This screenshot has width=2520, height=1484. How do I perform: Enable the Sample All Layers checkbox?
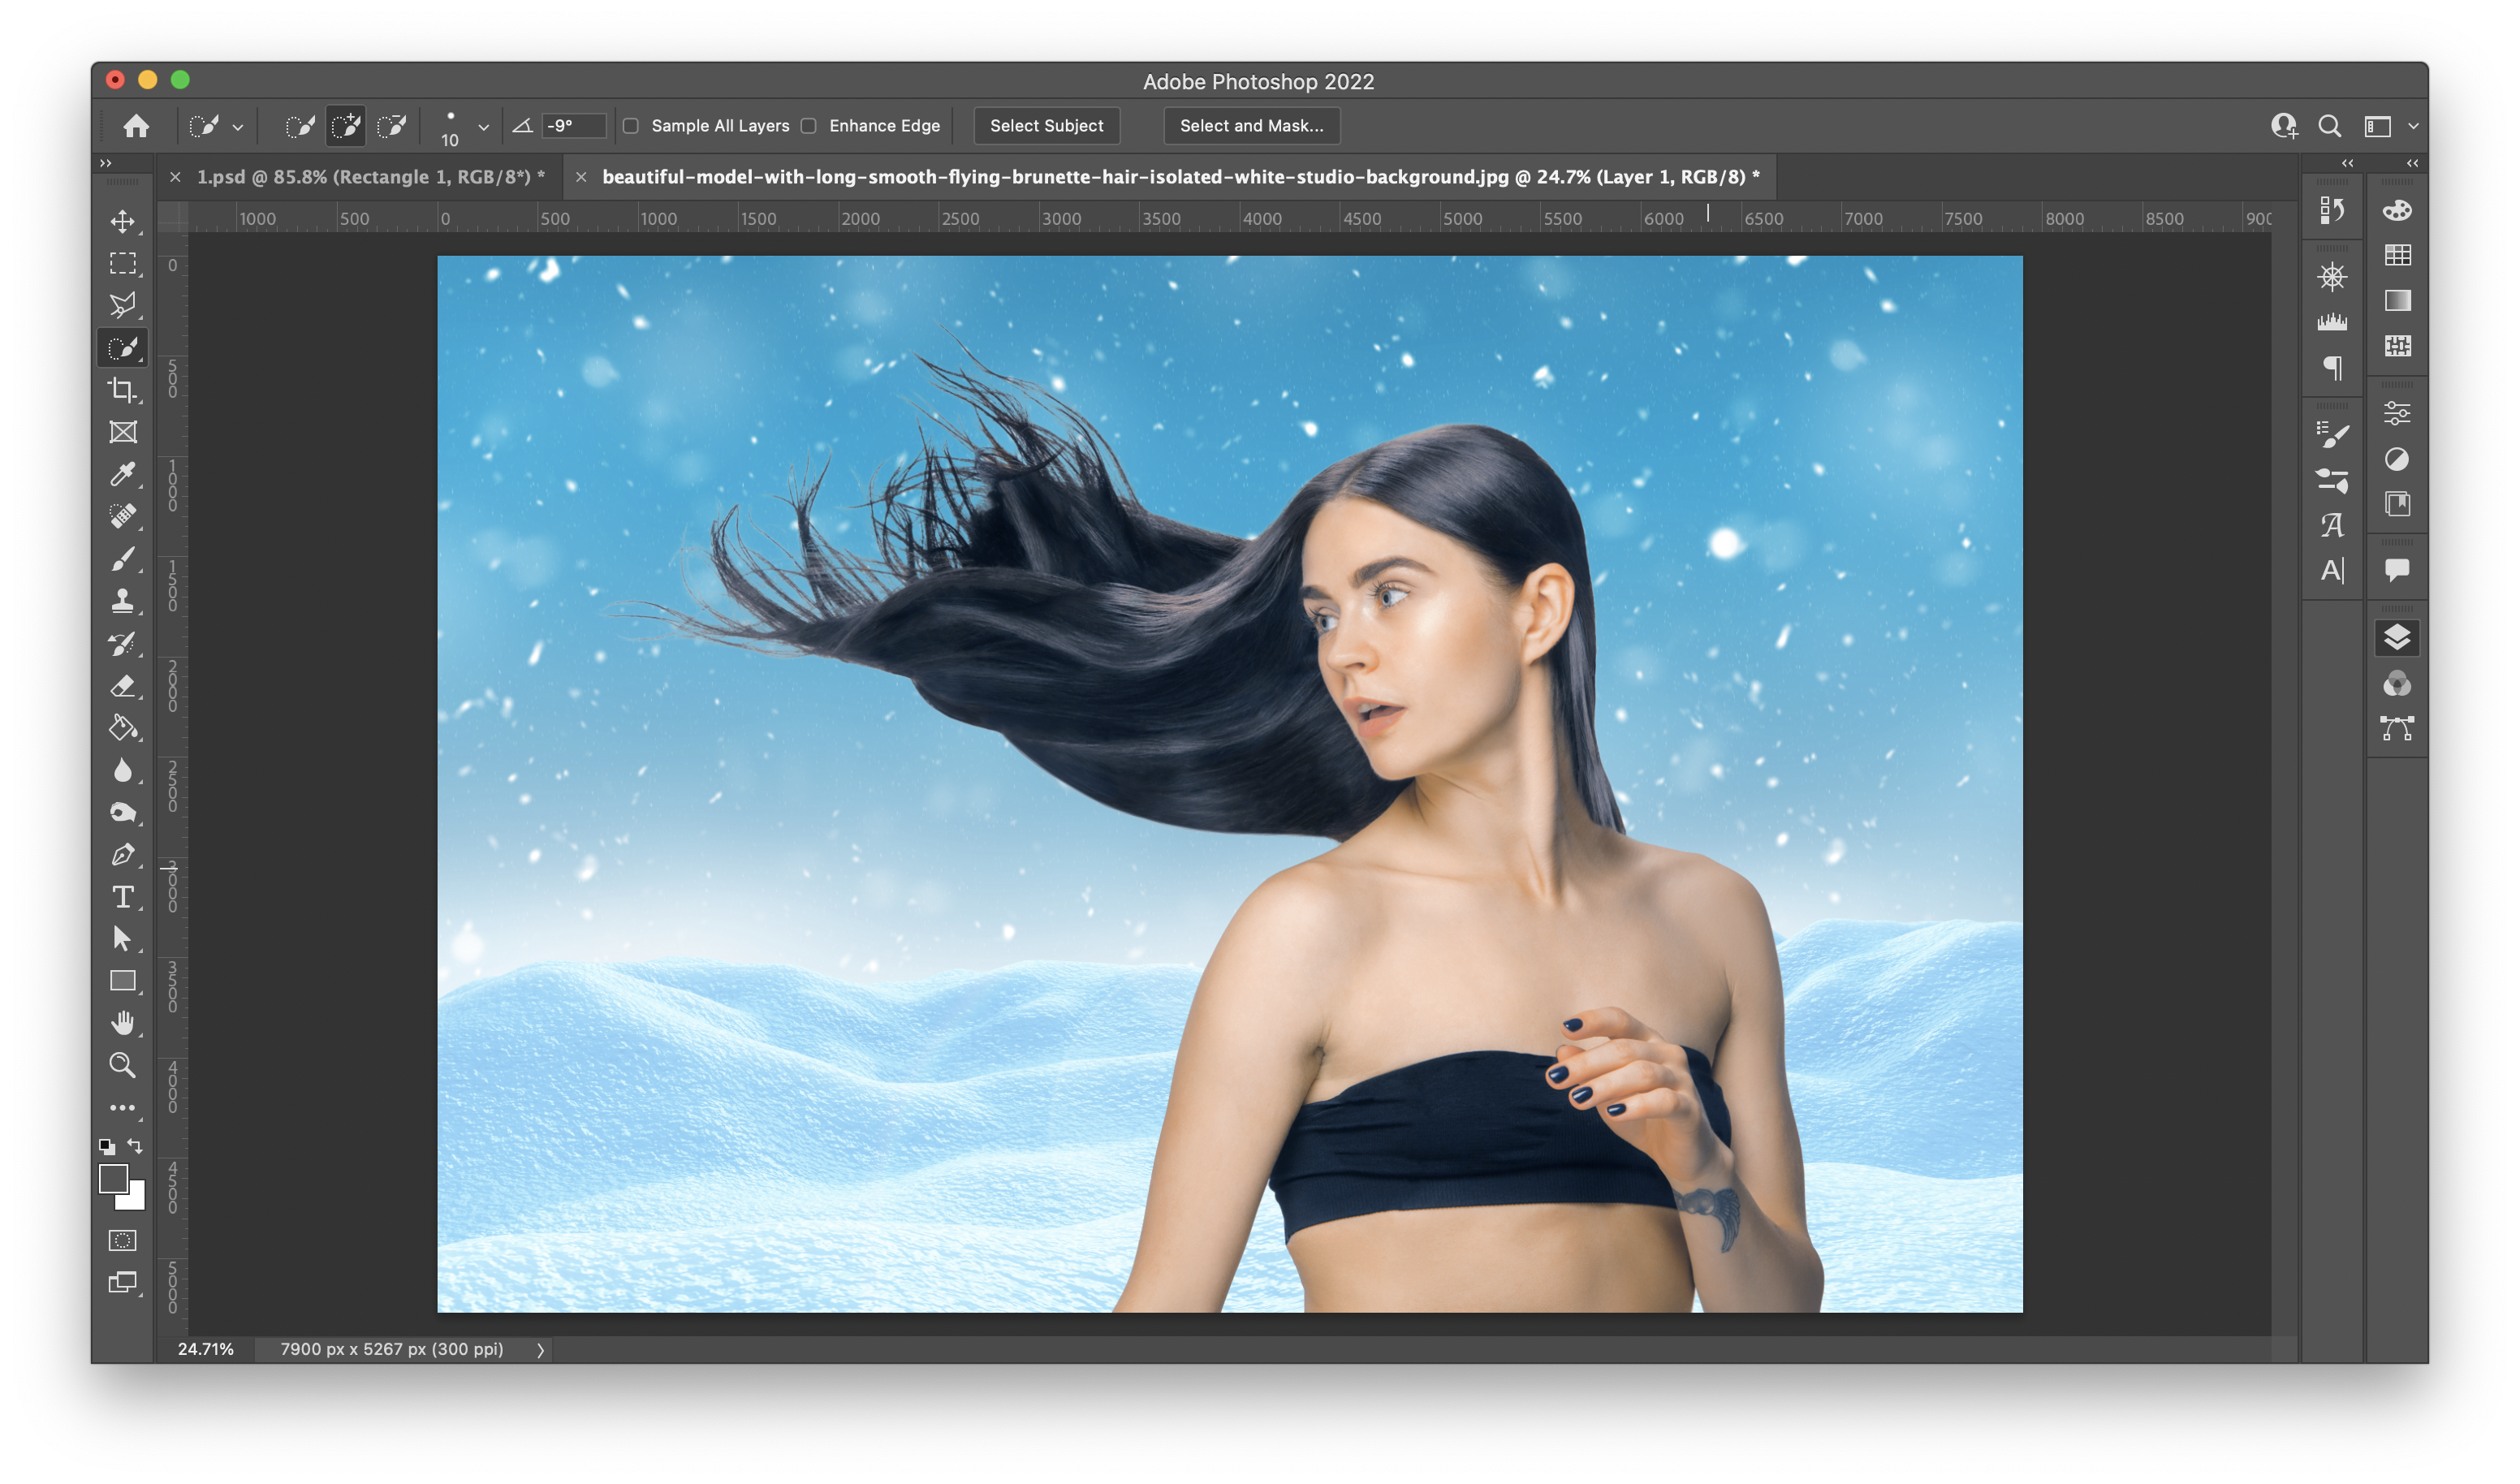coord(631,126)
